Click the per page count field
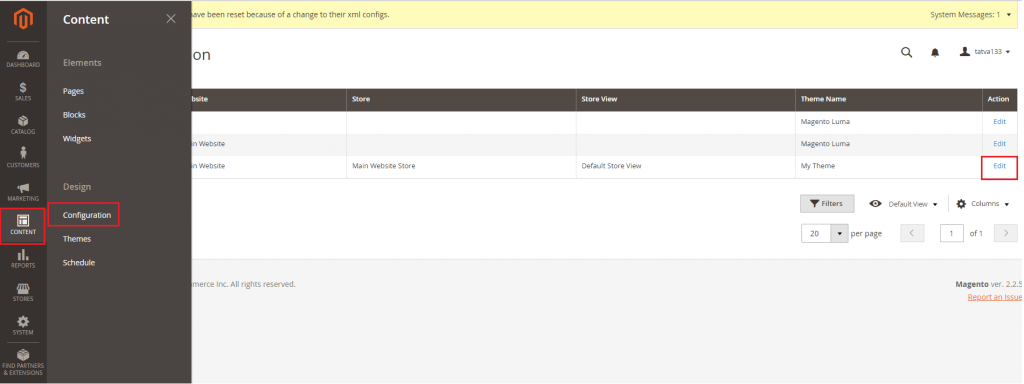Image resolution: width=1024 pixels, height=384 pixels. [x=816, y=233]
